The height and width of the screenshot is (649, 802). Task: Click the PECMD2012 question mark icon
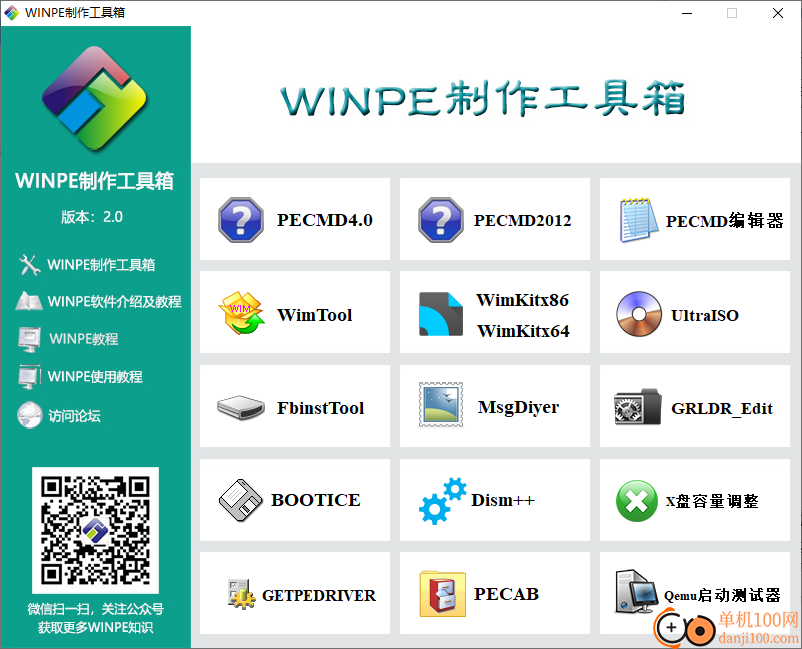(x=441, y=220)
